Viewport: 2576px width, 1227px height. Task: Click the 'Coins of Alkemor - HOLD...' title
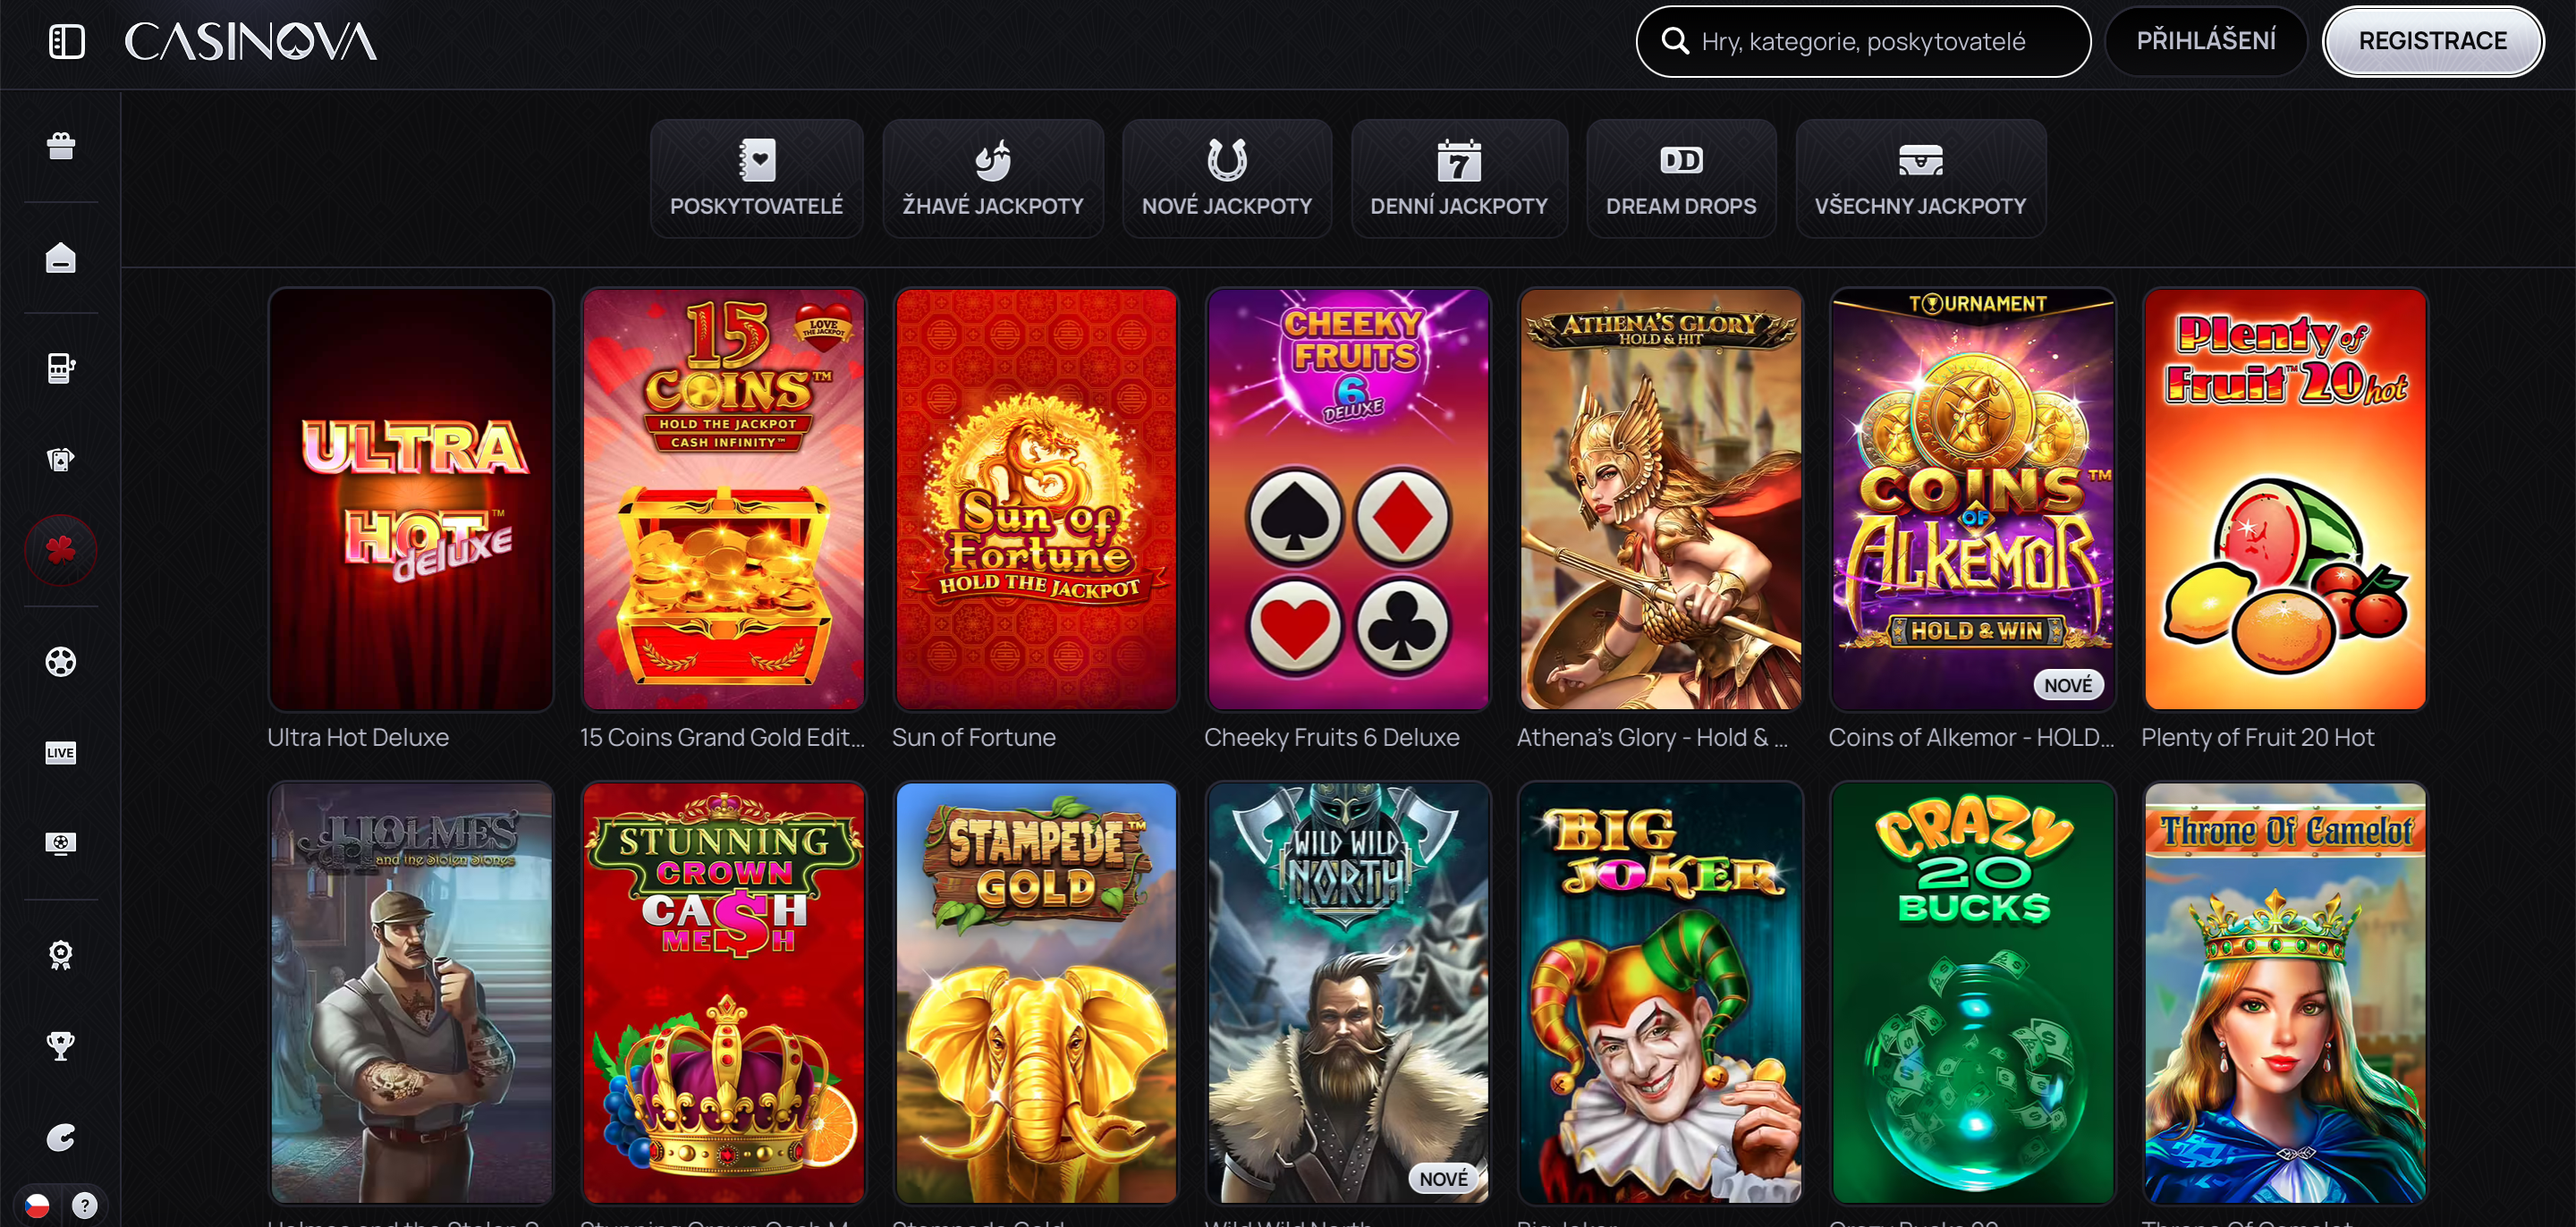click(x=1971, y=738)
